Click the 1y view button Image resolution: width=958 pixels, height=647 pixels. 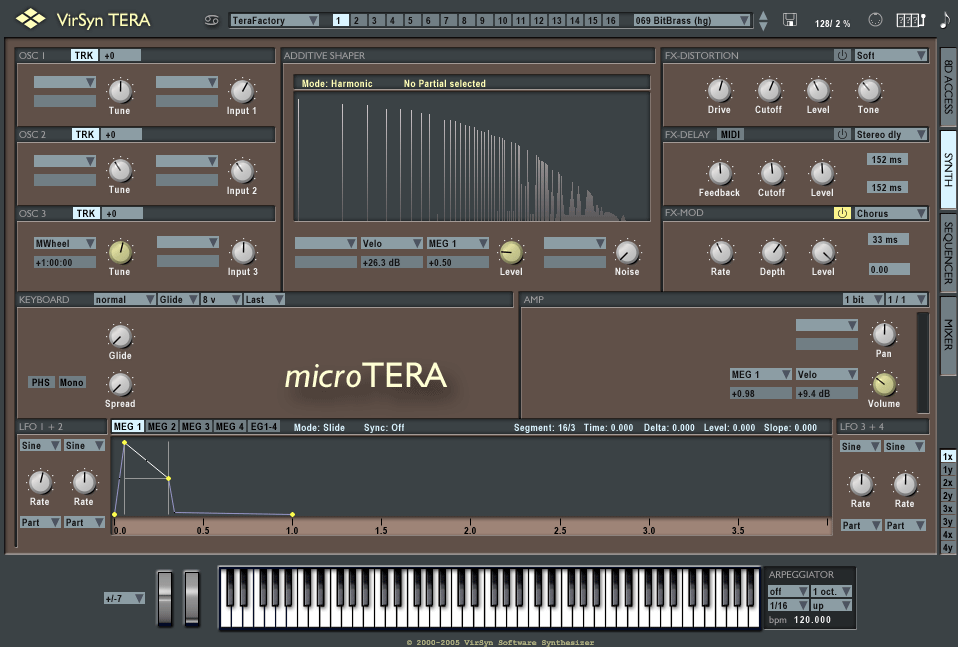pos(947,470)
